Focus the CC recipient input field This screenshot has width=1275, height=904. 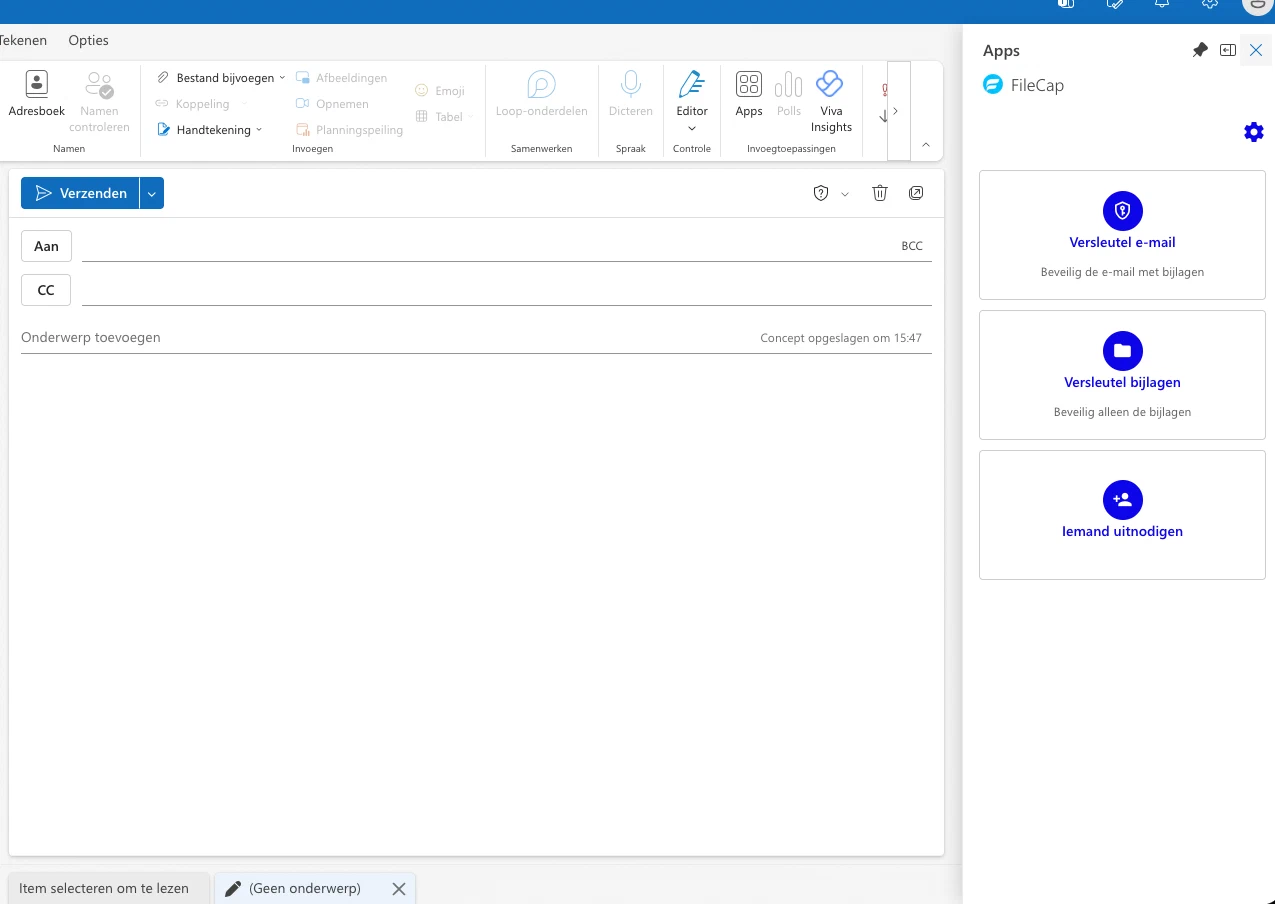506,290
